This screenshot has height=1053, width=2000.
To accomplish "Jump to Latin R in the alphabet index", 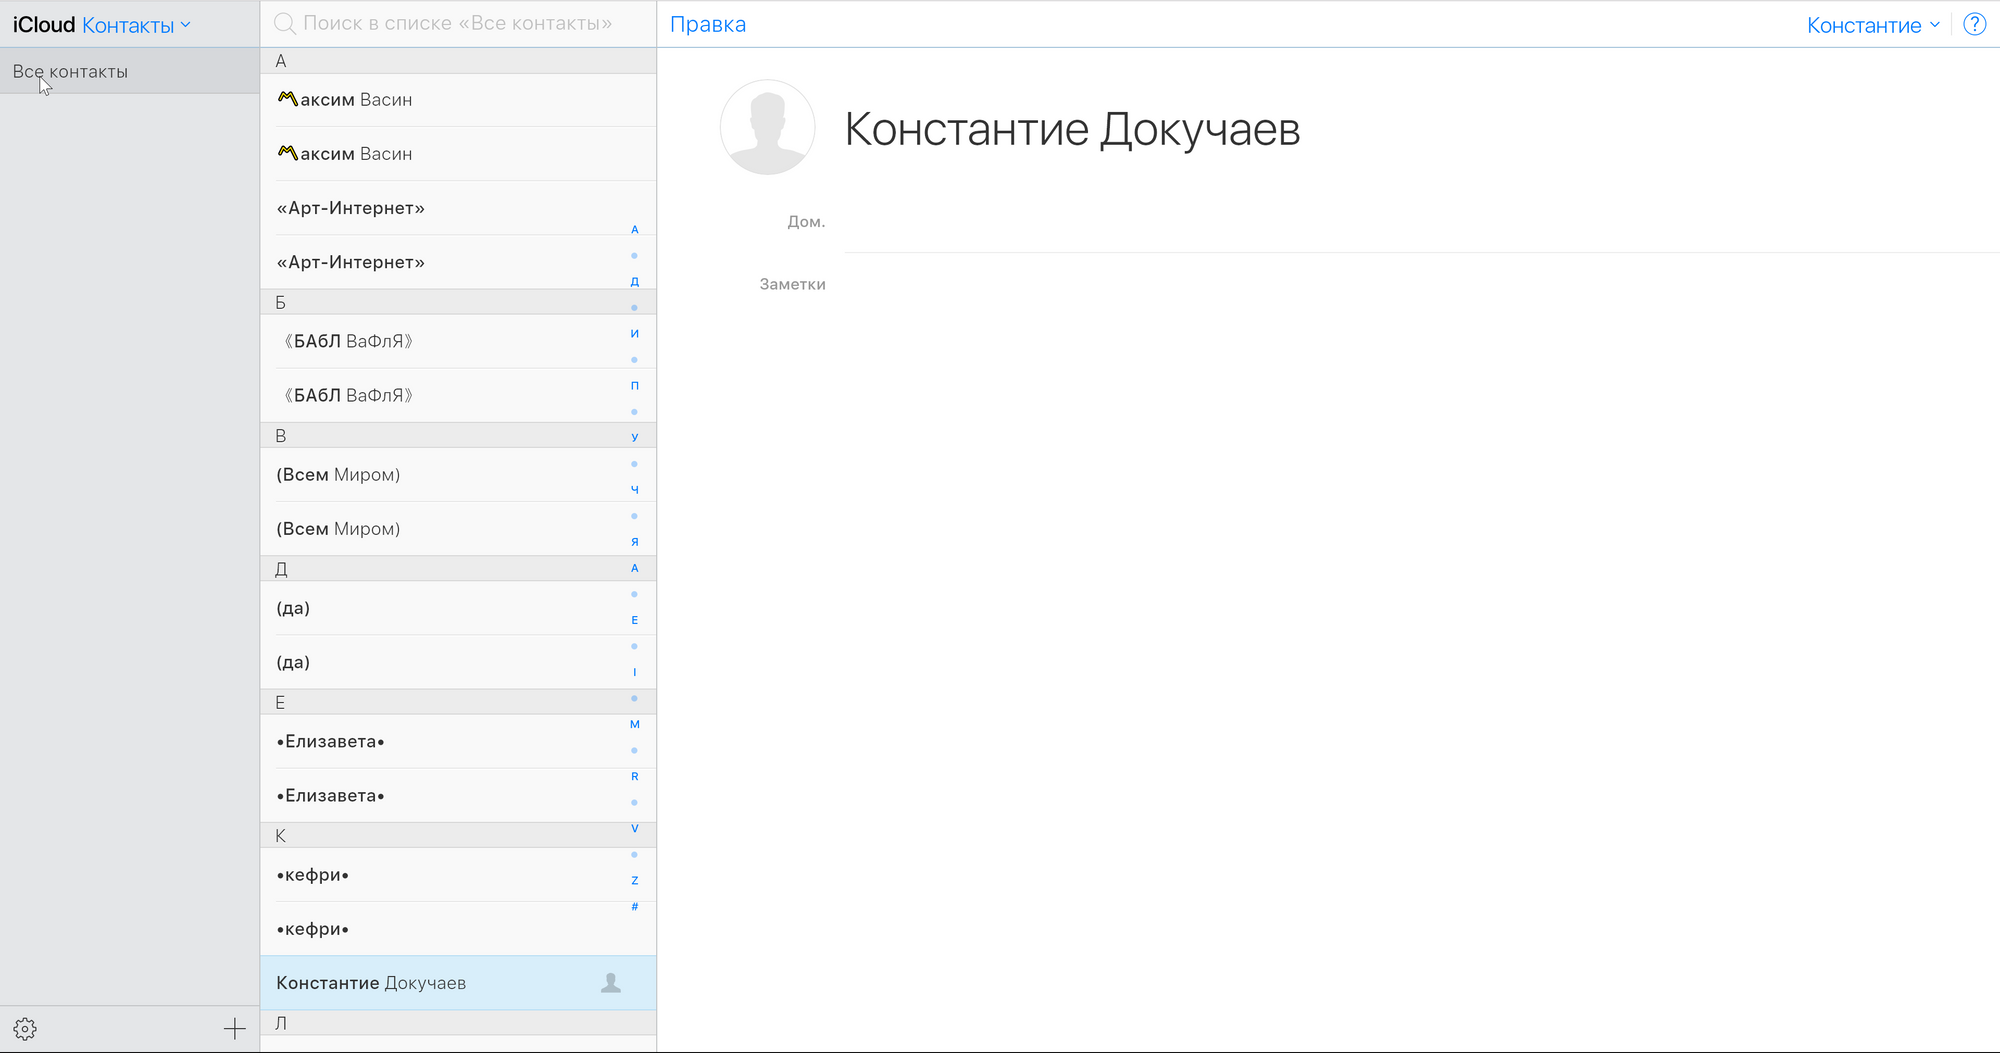I will 634,776.
